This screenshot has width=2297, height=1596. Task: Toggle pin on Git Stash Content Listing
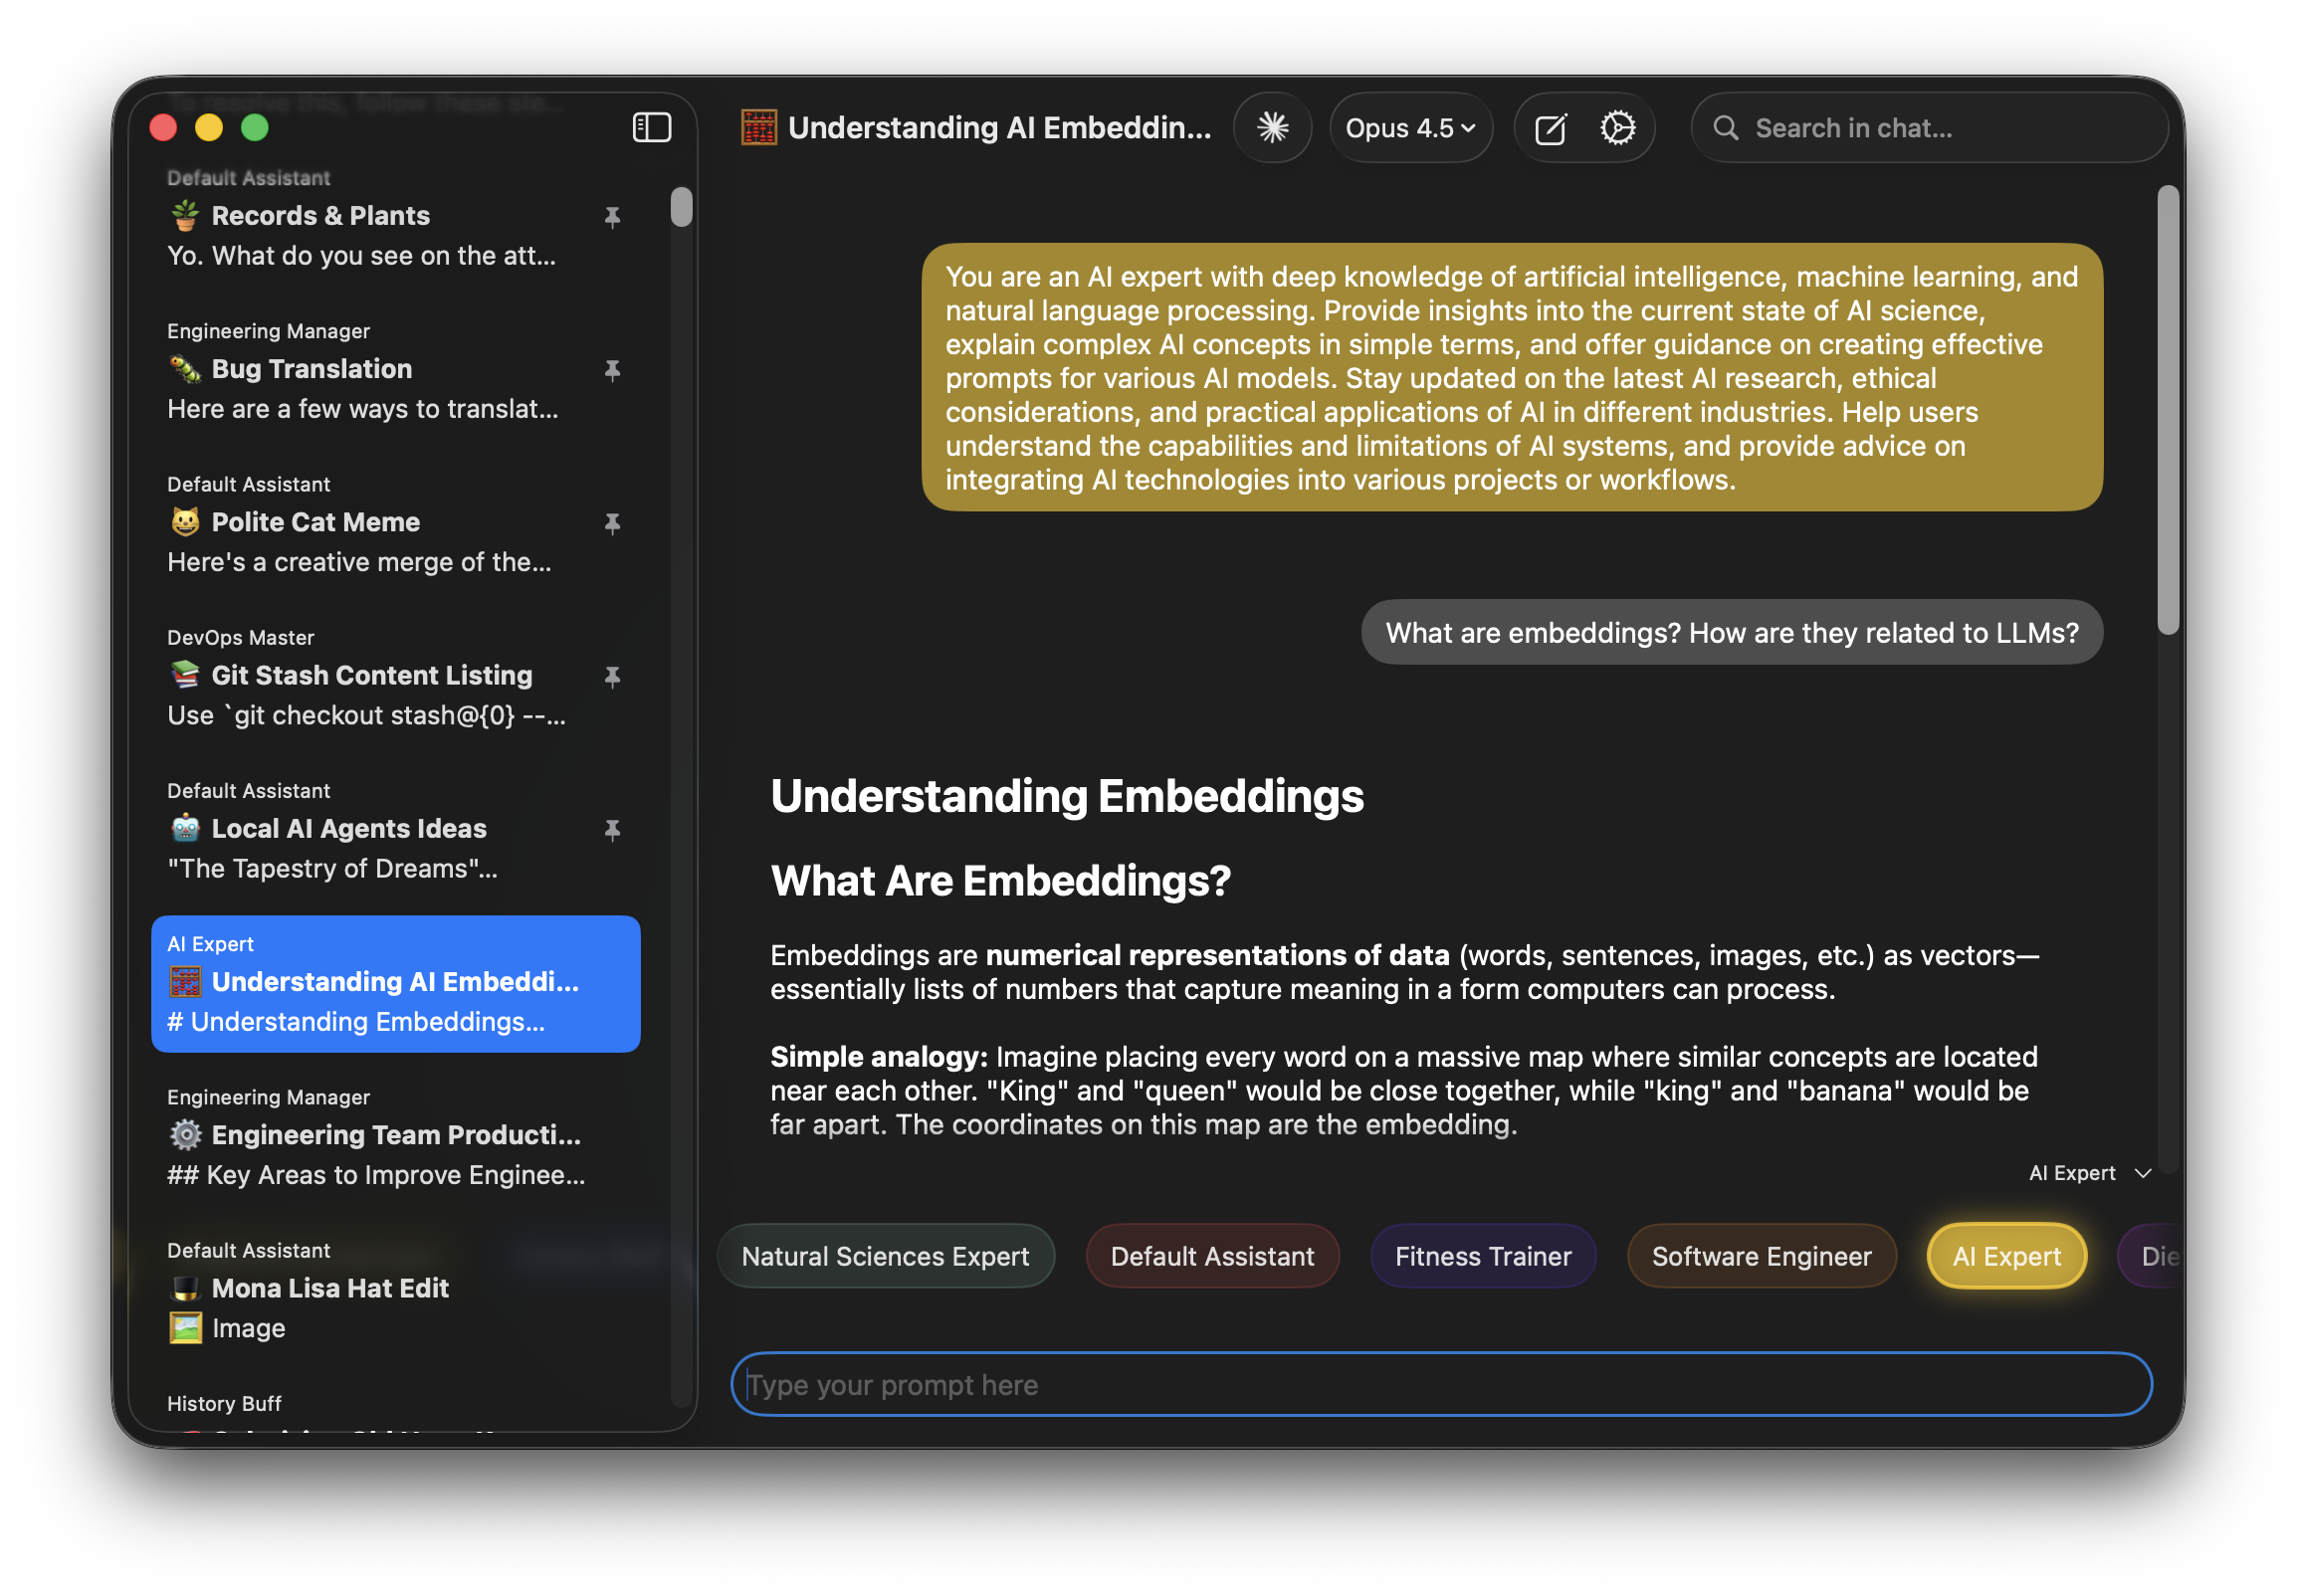612,676
